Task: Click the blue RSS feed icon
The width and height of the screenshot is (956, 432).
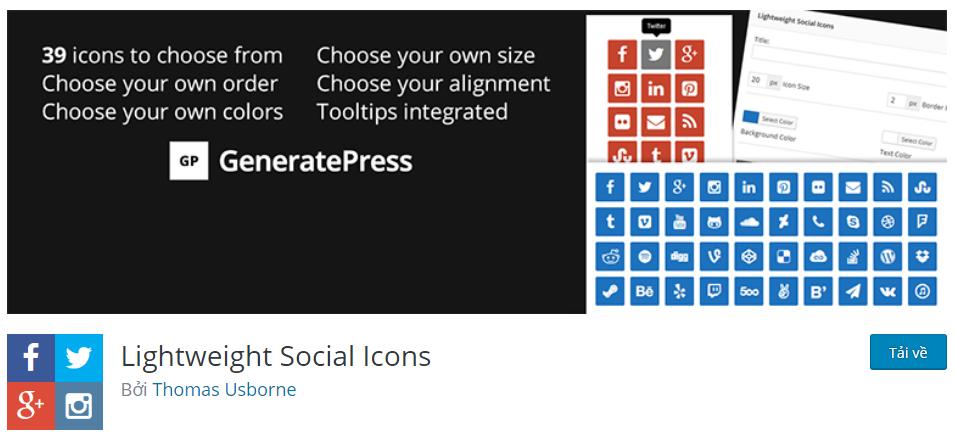Action: point(888,188)
